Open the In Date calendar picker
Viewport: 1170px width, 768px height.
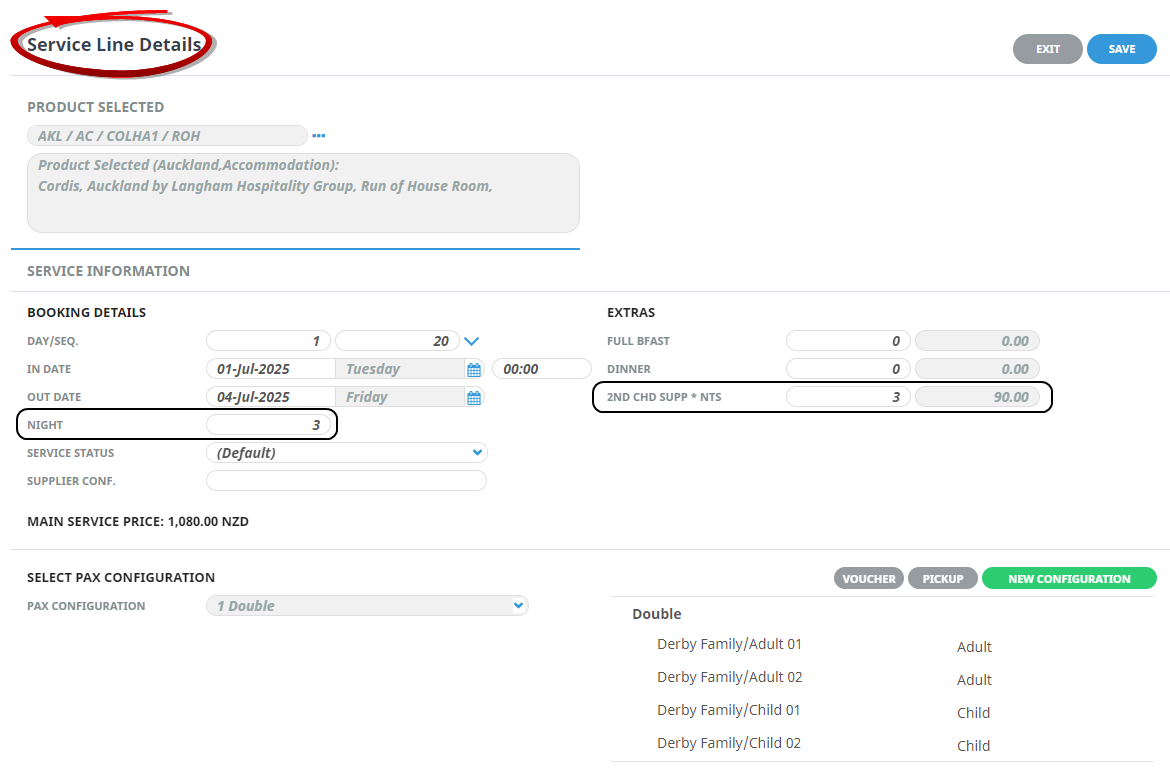474,370
